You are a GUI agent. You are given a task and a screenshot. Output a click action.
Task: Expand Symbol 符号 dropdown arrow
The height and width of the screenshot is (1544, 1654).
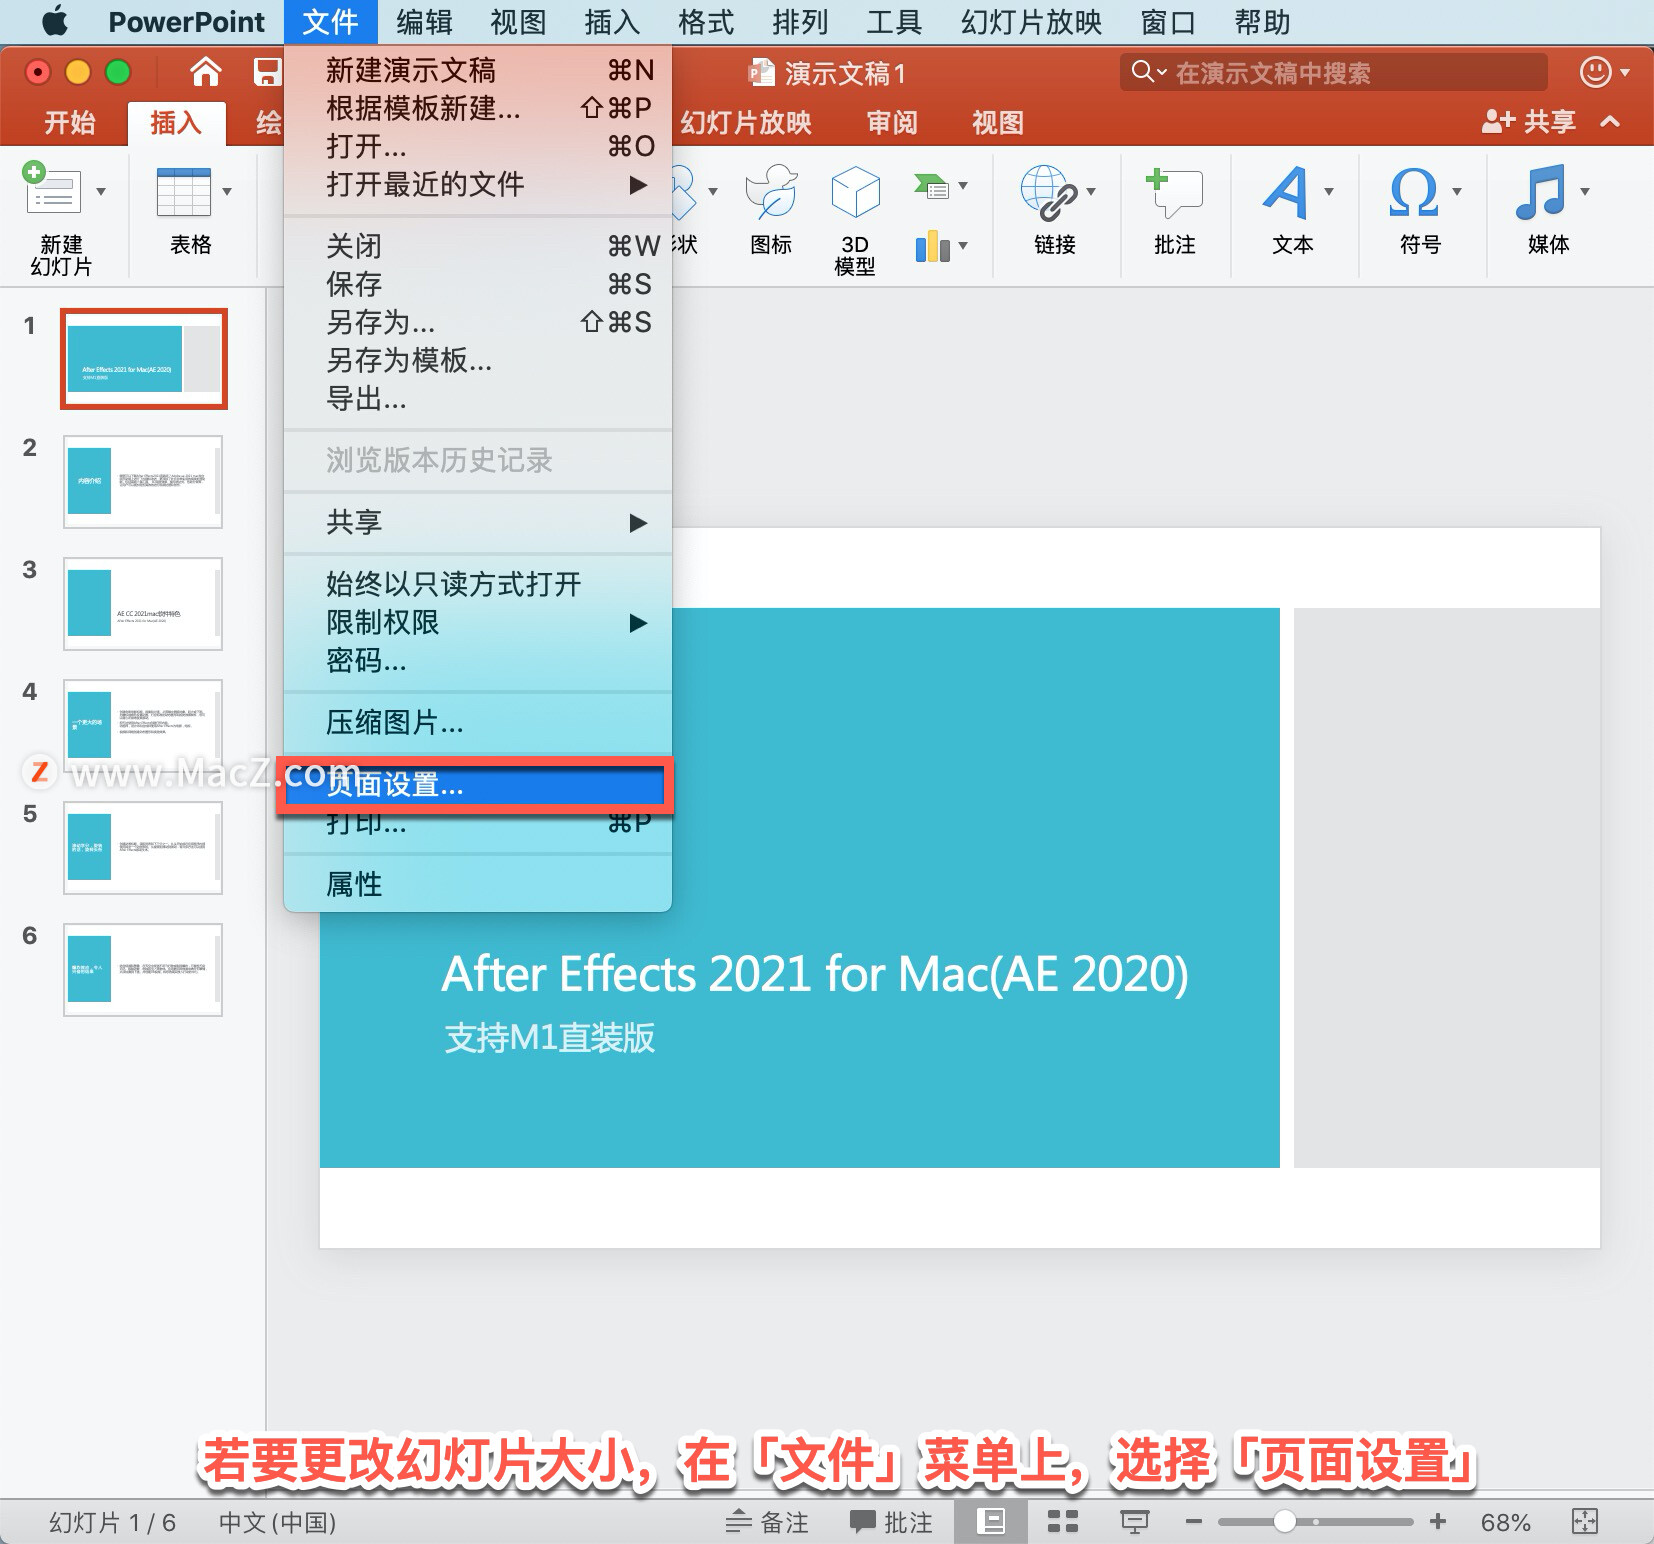(x=1457, y=191)
